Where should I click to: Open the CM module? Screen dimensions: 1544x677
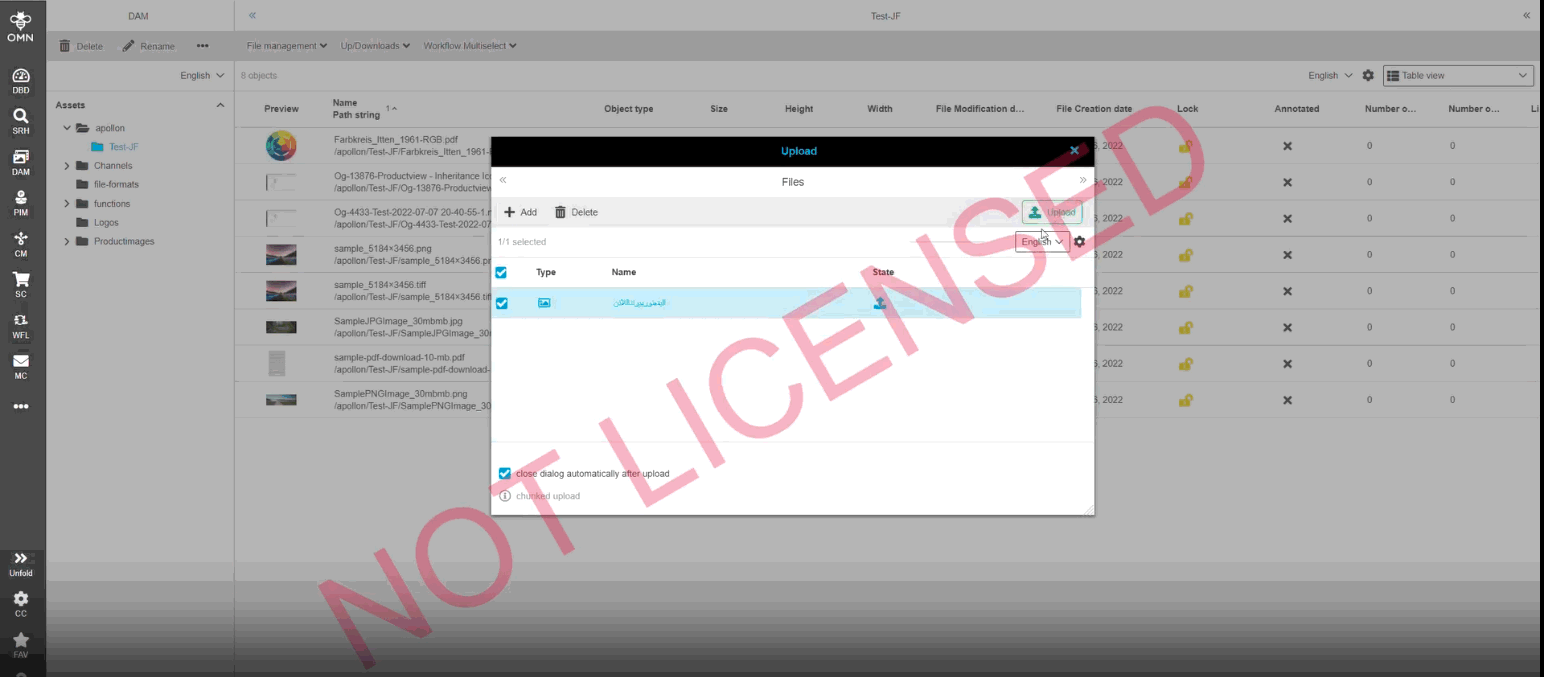coord(21,245)
